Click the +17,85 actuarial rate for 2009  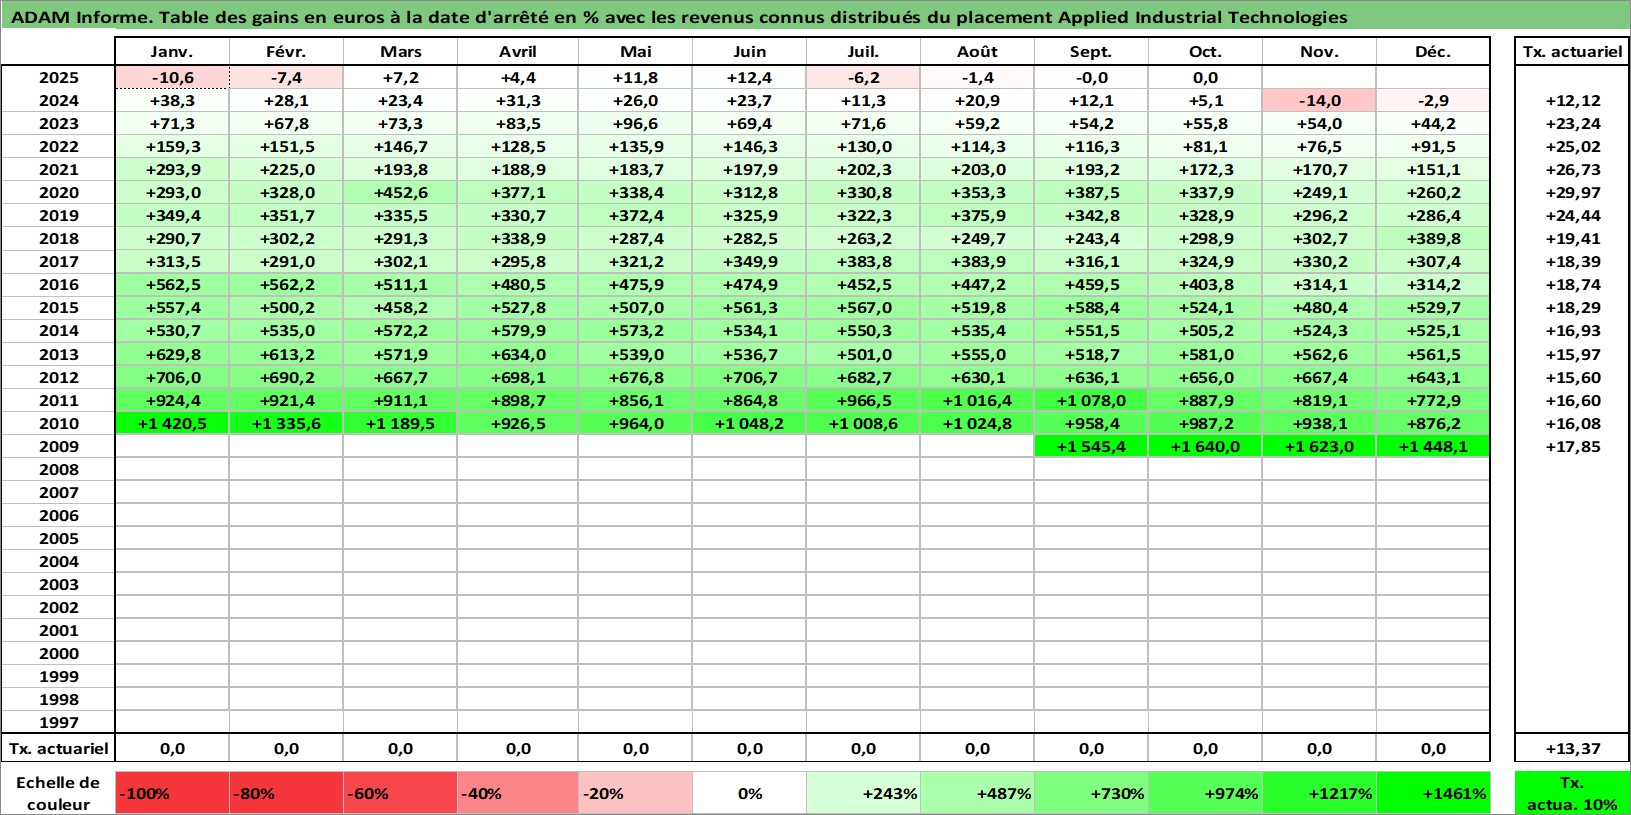1572,446
